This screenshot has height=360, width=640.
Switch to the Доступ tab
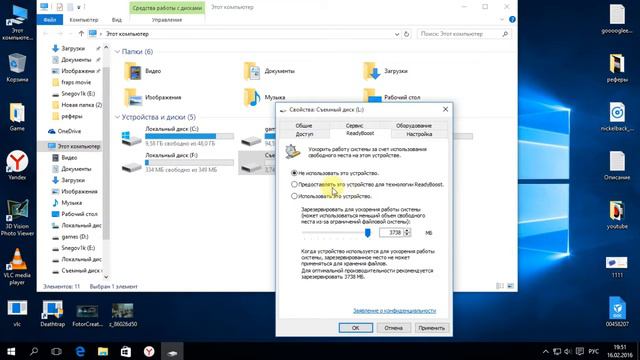tap(304, 134)
